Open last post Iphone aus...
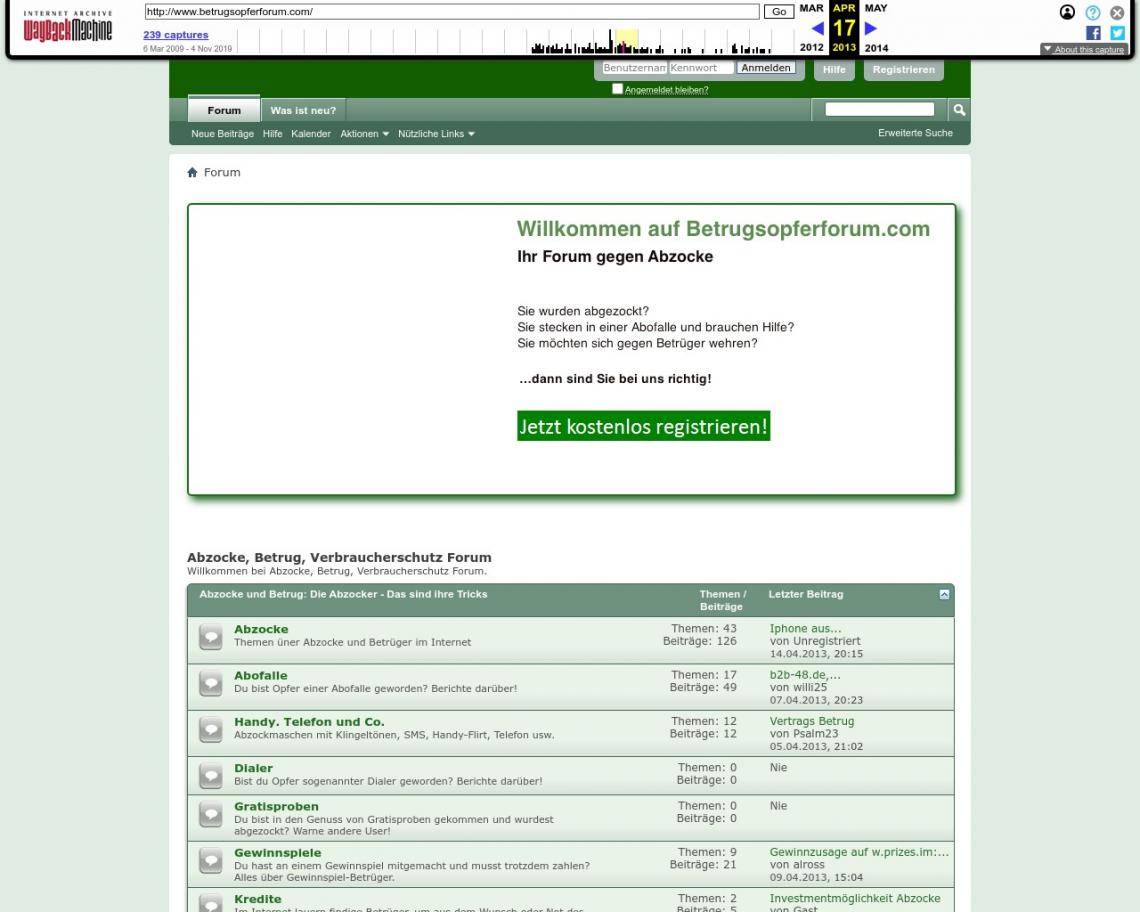The height and width of the screenshot is (912, 1140). click(x=806, y=628)
